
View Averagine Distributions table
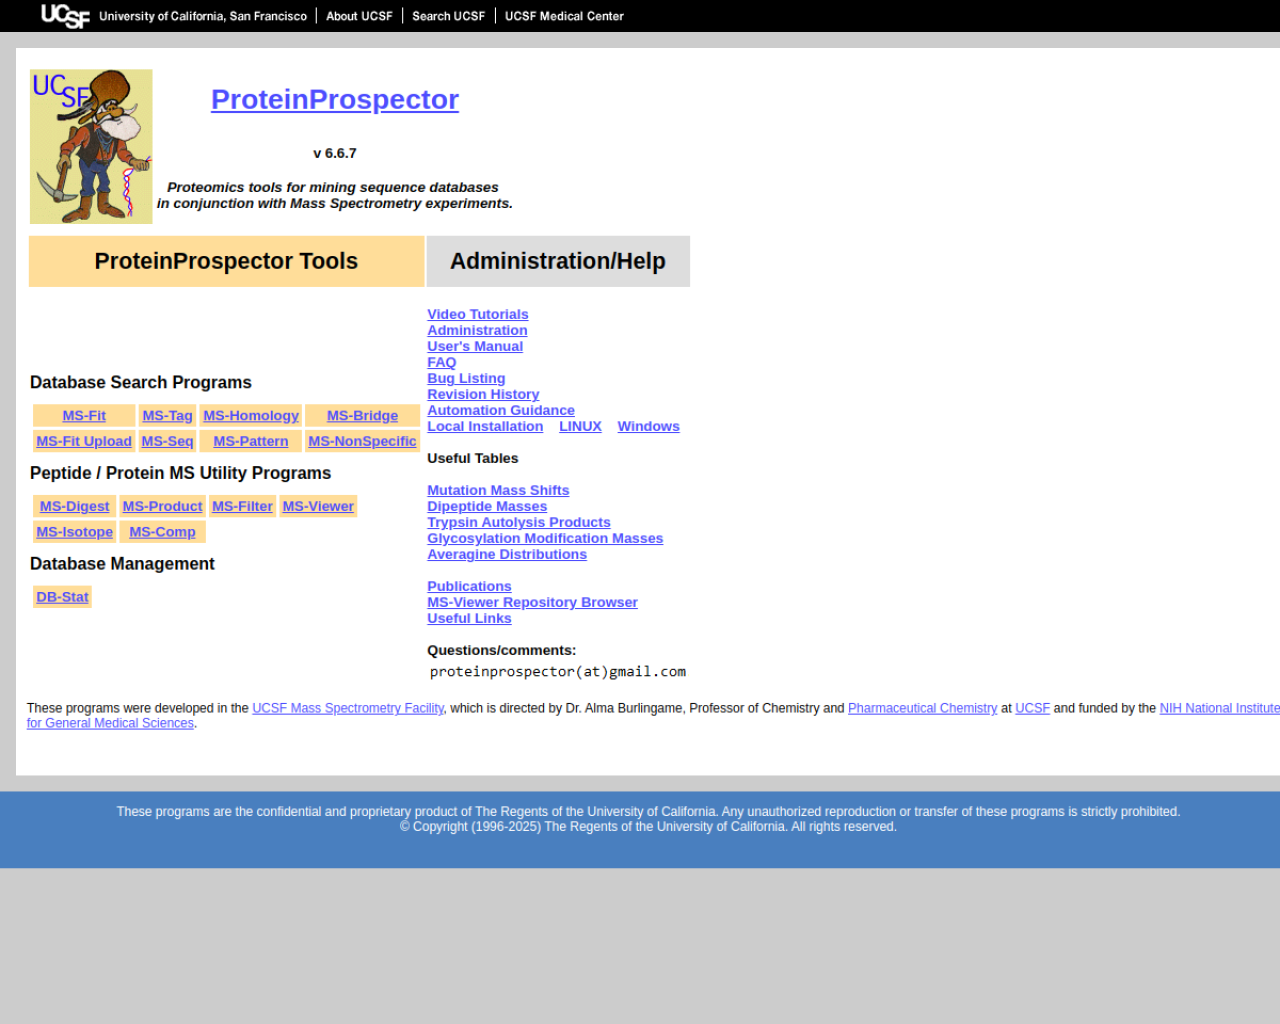(x=507, y=554)
